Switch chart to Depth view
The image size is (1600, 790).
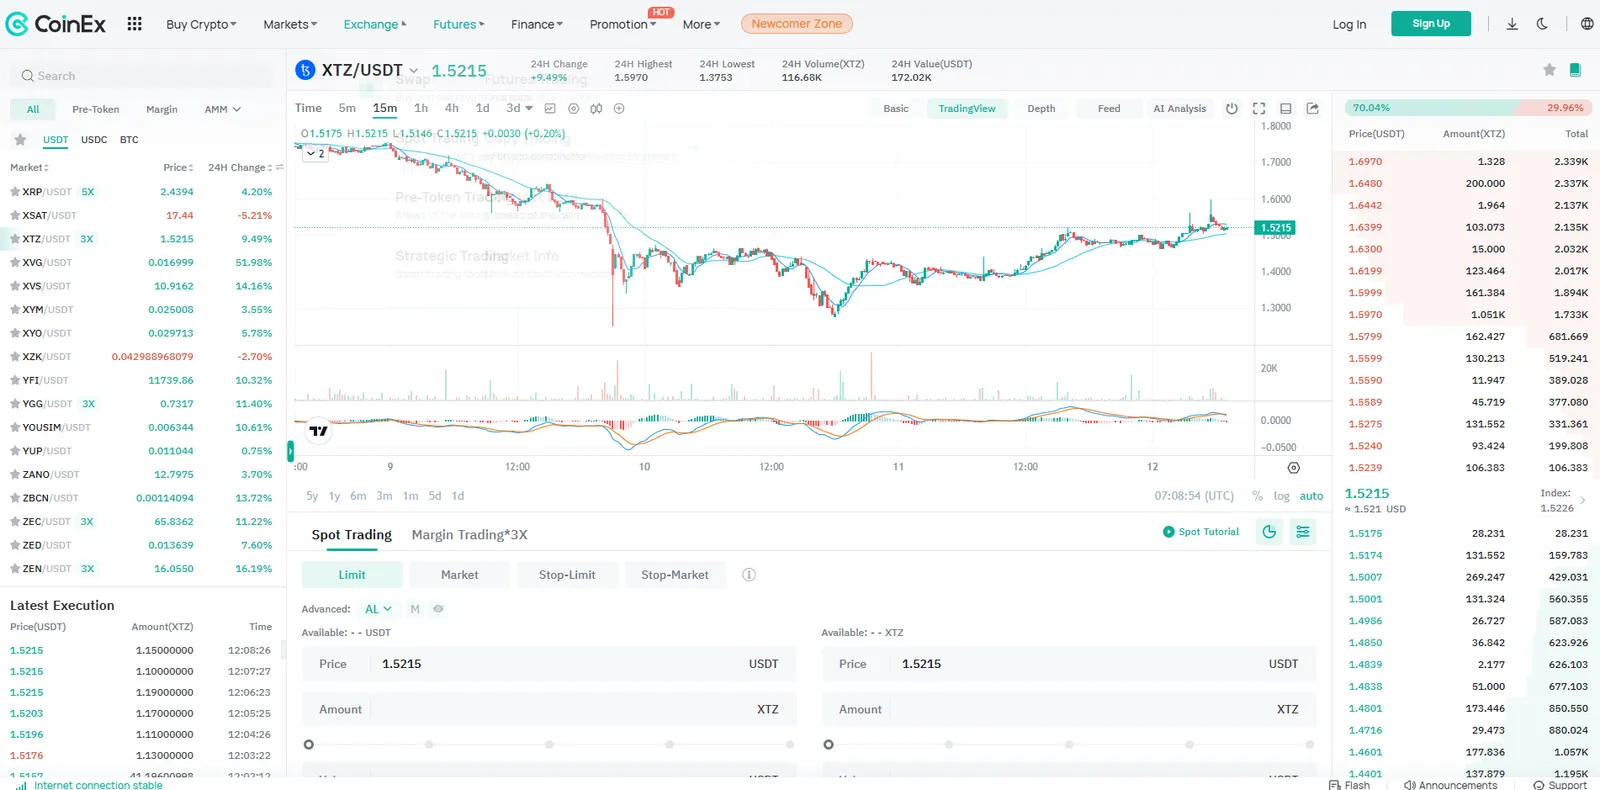click(1041, 108)
